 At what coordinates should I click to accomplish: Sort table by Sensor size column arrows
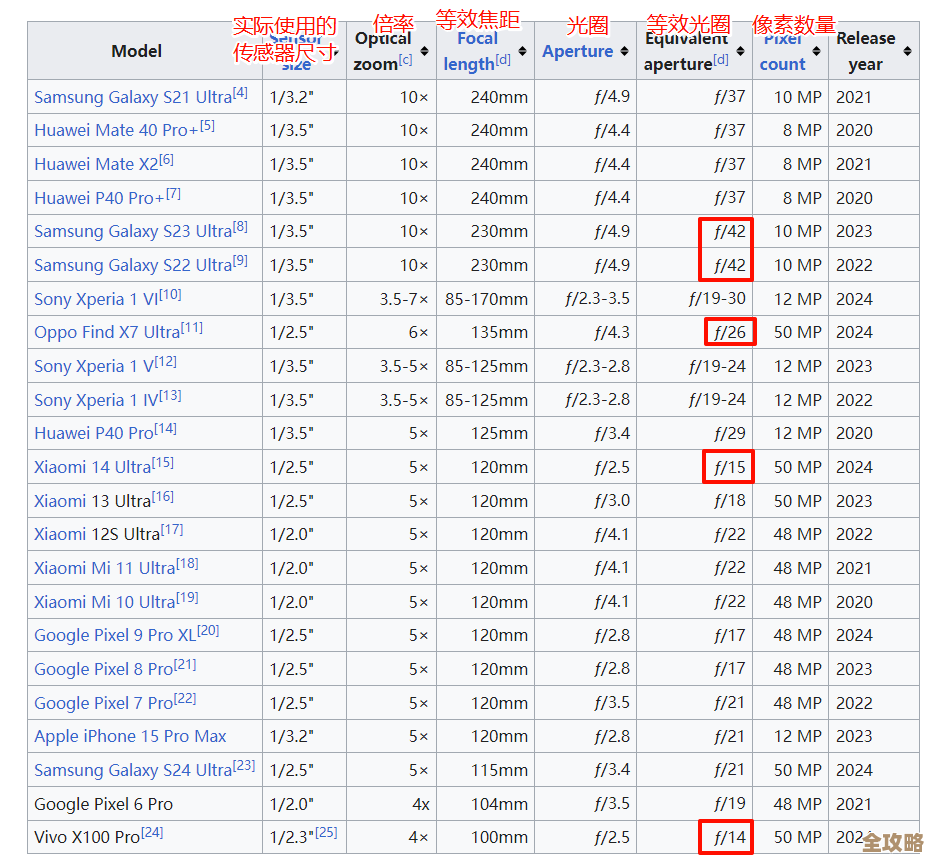coord(336,51)
